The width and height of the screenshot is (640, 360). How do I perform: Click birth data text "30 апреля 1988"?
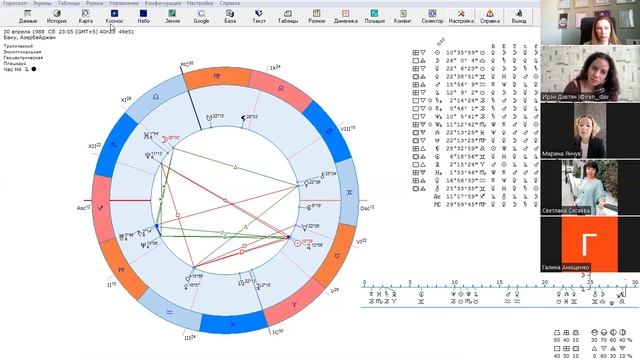(24, 31)
